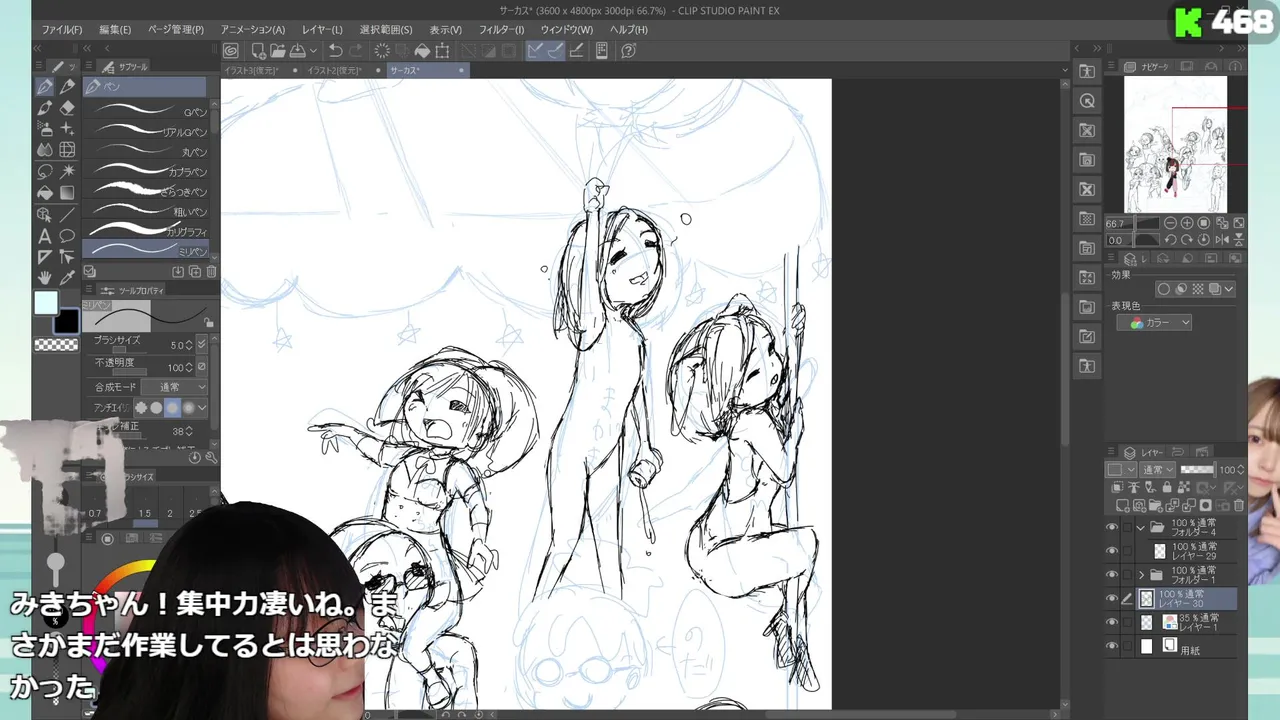Viewport: 1280px width, 720px height.
Task: Choose the リアルGペン sub tool
Action: pyautogui.click(x=148, y=131)
